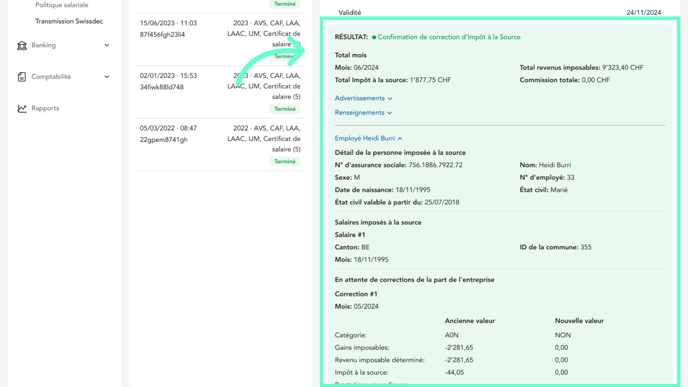The image size is (688, 387).
Task: Click ID de la commune value 355
Action: 586,247
